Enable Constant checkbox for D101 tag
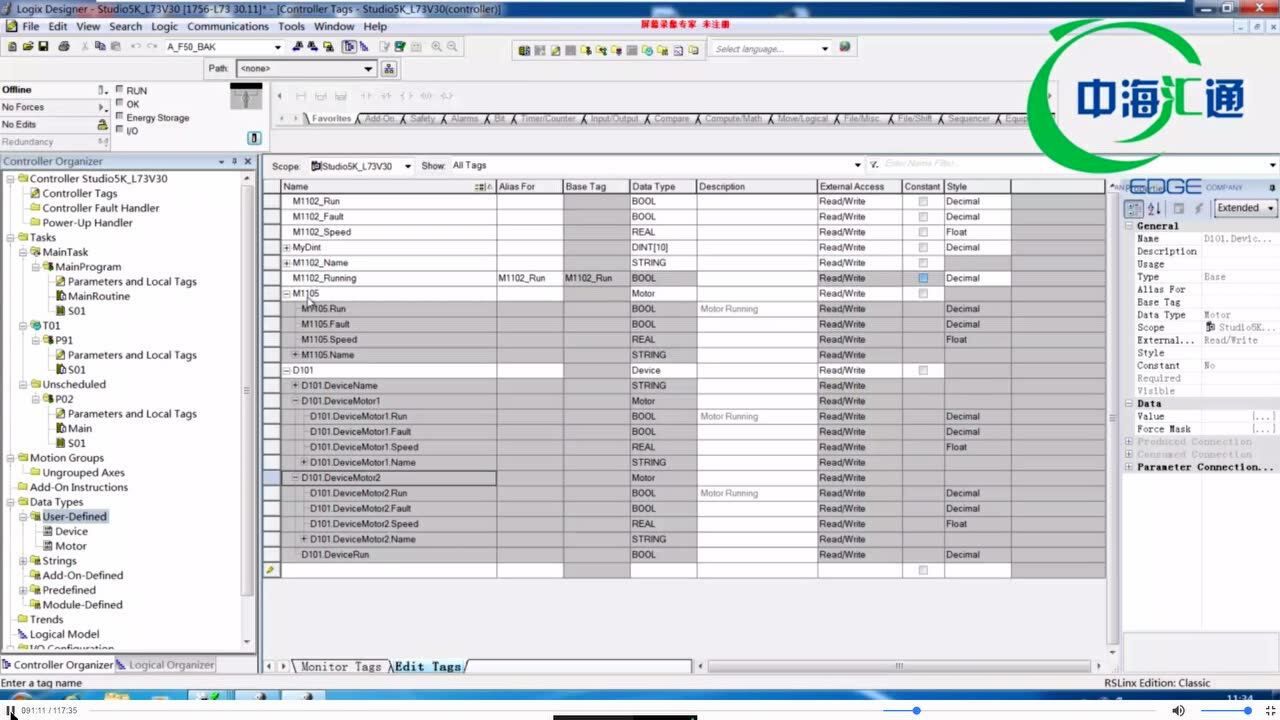 tap(923, 370)
